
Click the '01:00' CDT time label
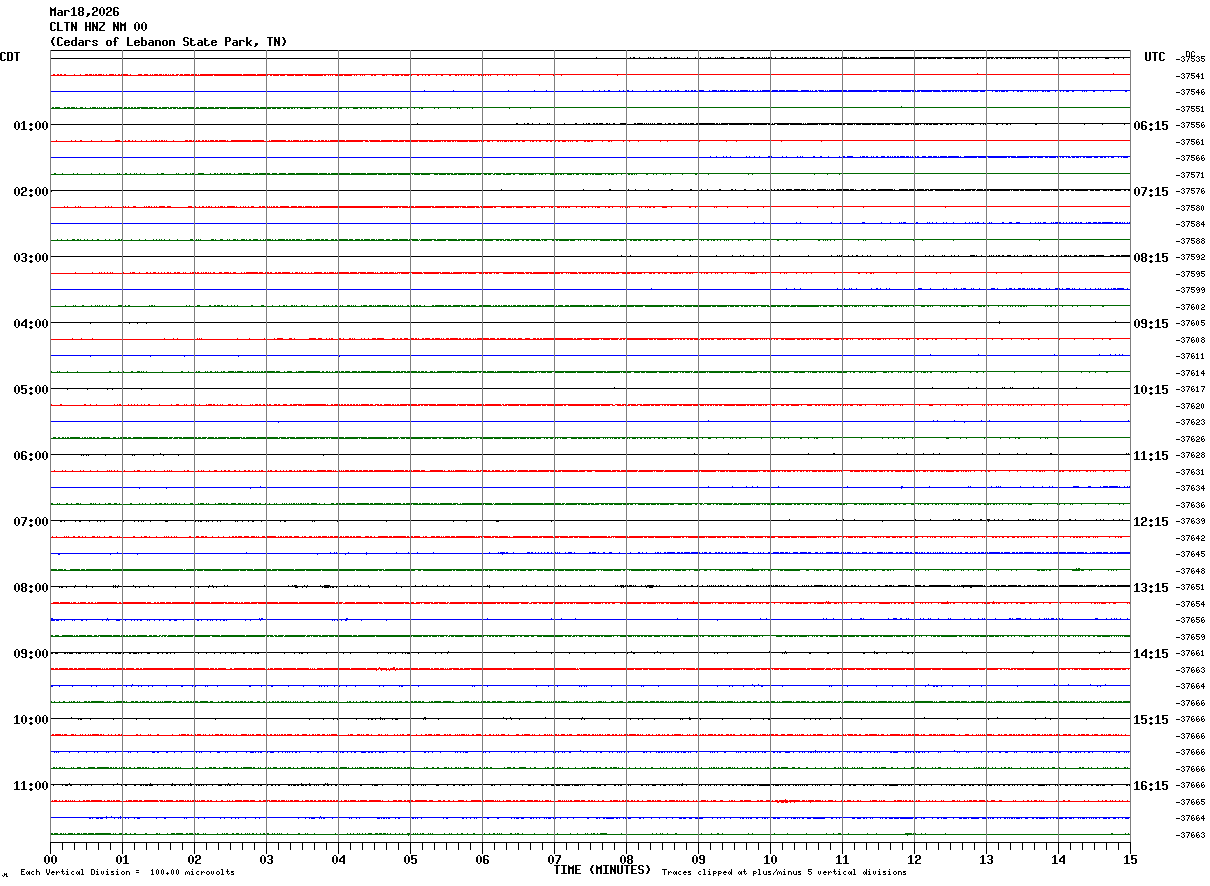(31, 126)
